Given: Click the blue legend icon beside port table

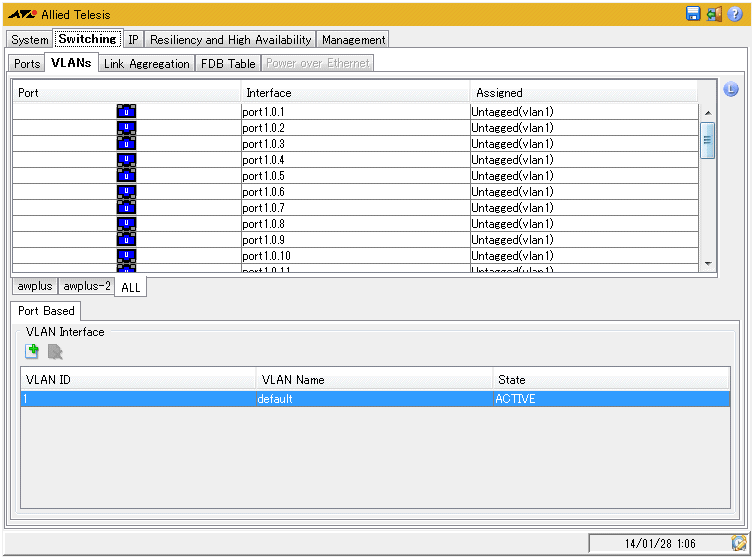Looking at the screenshot, I should tap(730, 90).
